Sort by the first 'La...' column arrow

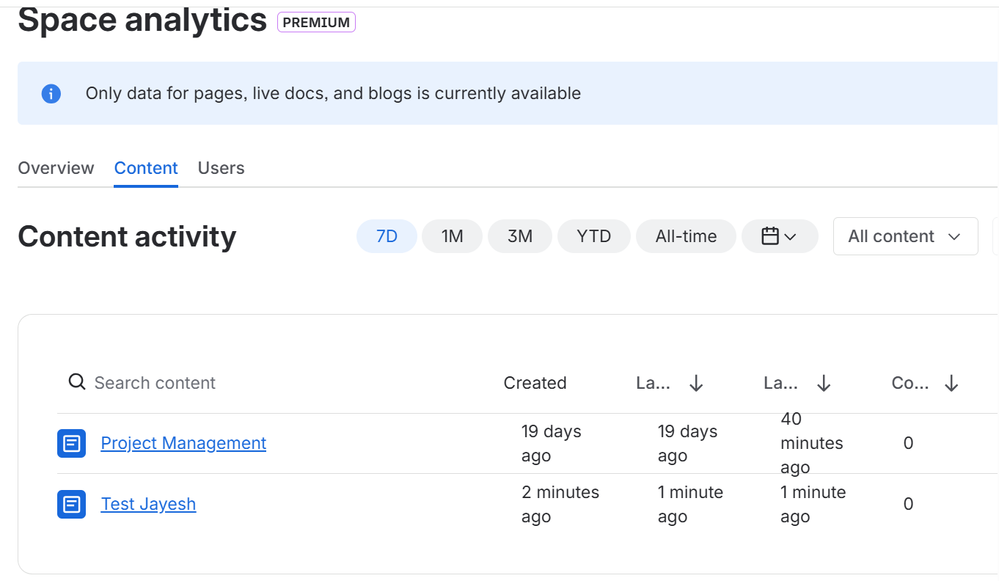pyautogui.click(x=696, y=383)
